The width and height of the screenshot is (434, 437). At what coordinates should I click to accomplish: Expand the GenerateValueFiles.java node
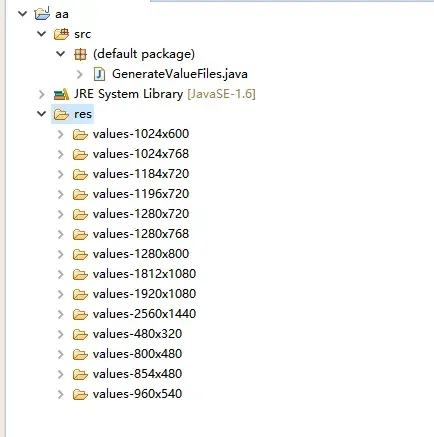tap(80, 74)
